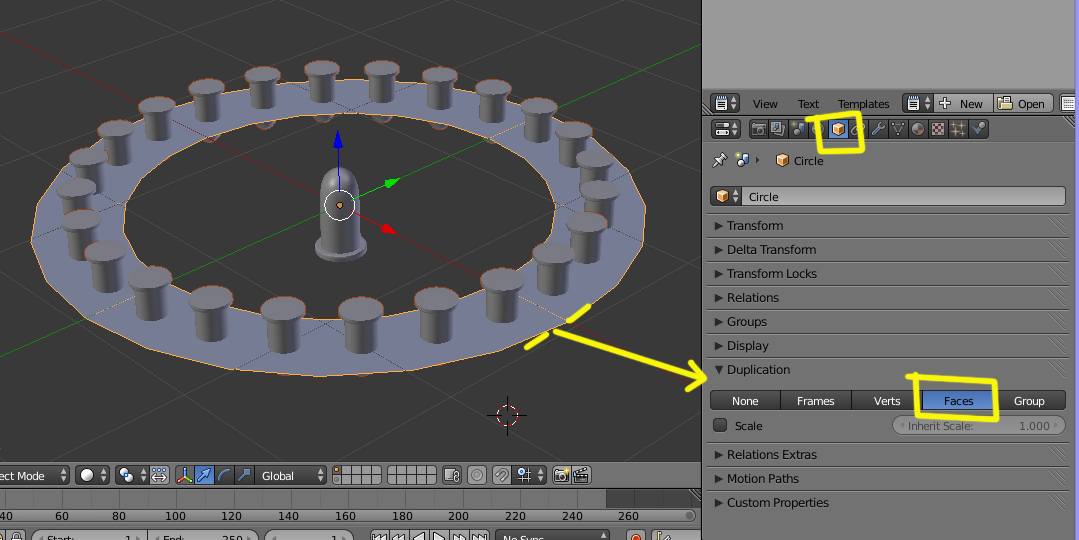Select Faces duplication type
Screen dimensions: 1079x540
click(x=958, y=400)
